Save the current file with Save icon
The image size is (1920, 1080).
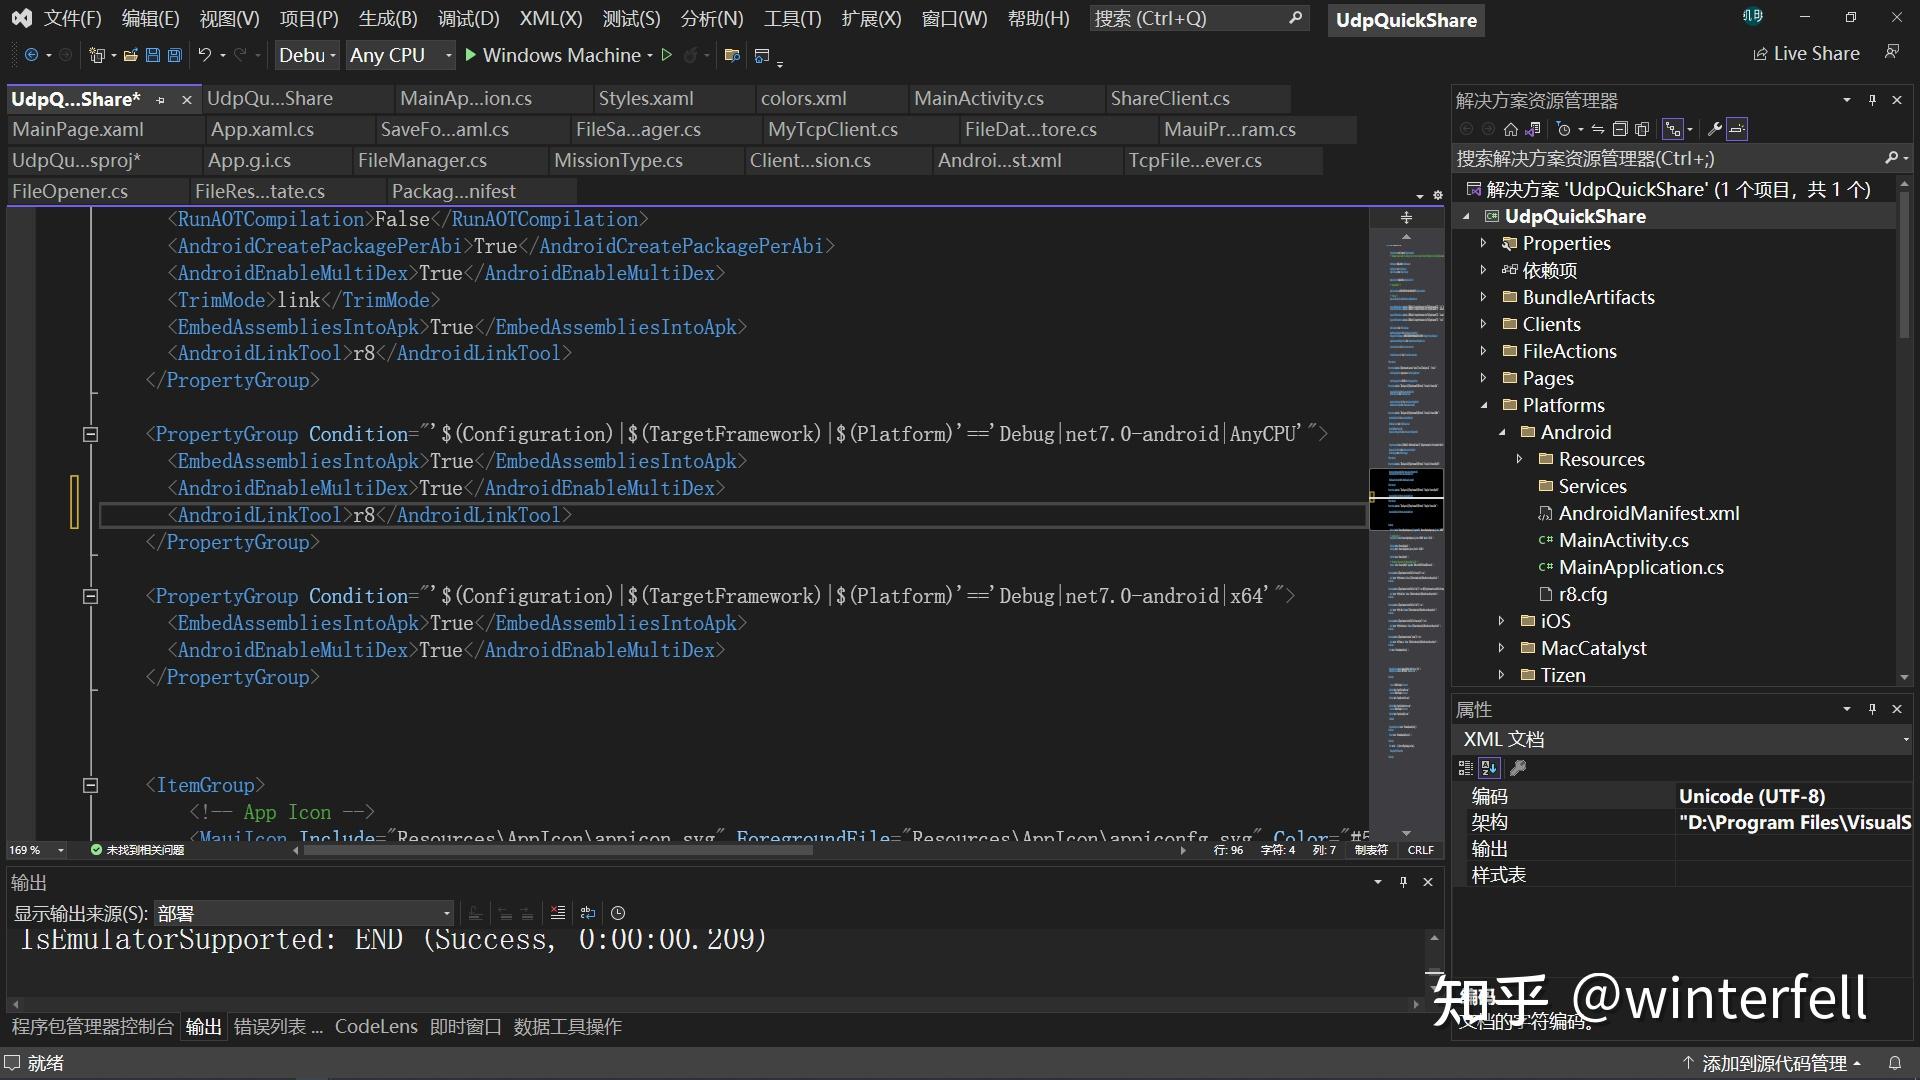click(152, 55)
